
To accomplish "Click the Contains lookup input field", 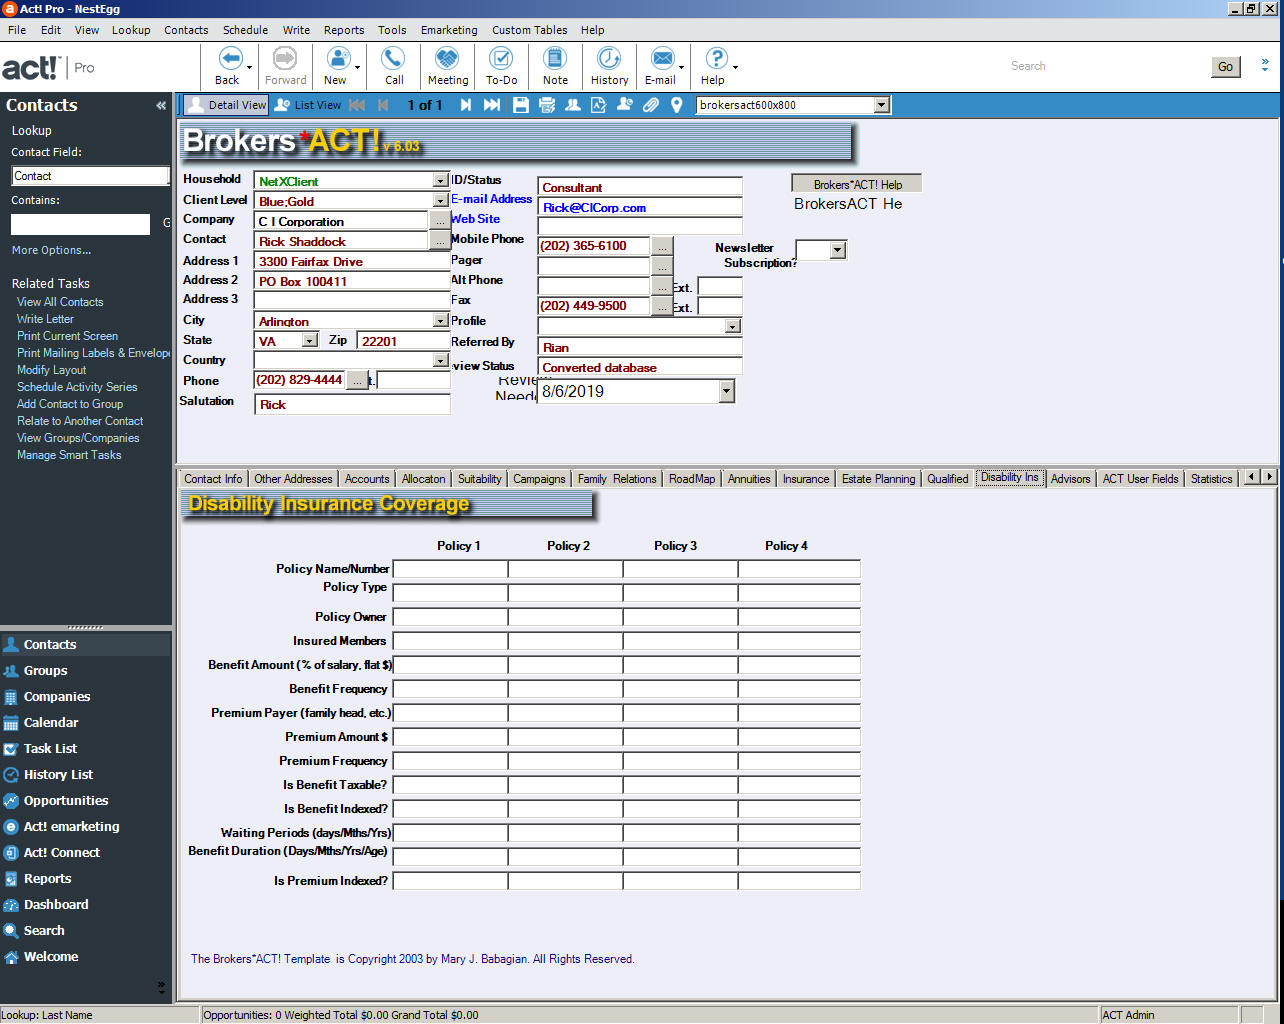I will 80,224.
